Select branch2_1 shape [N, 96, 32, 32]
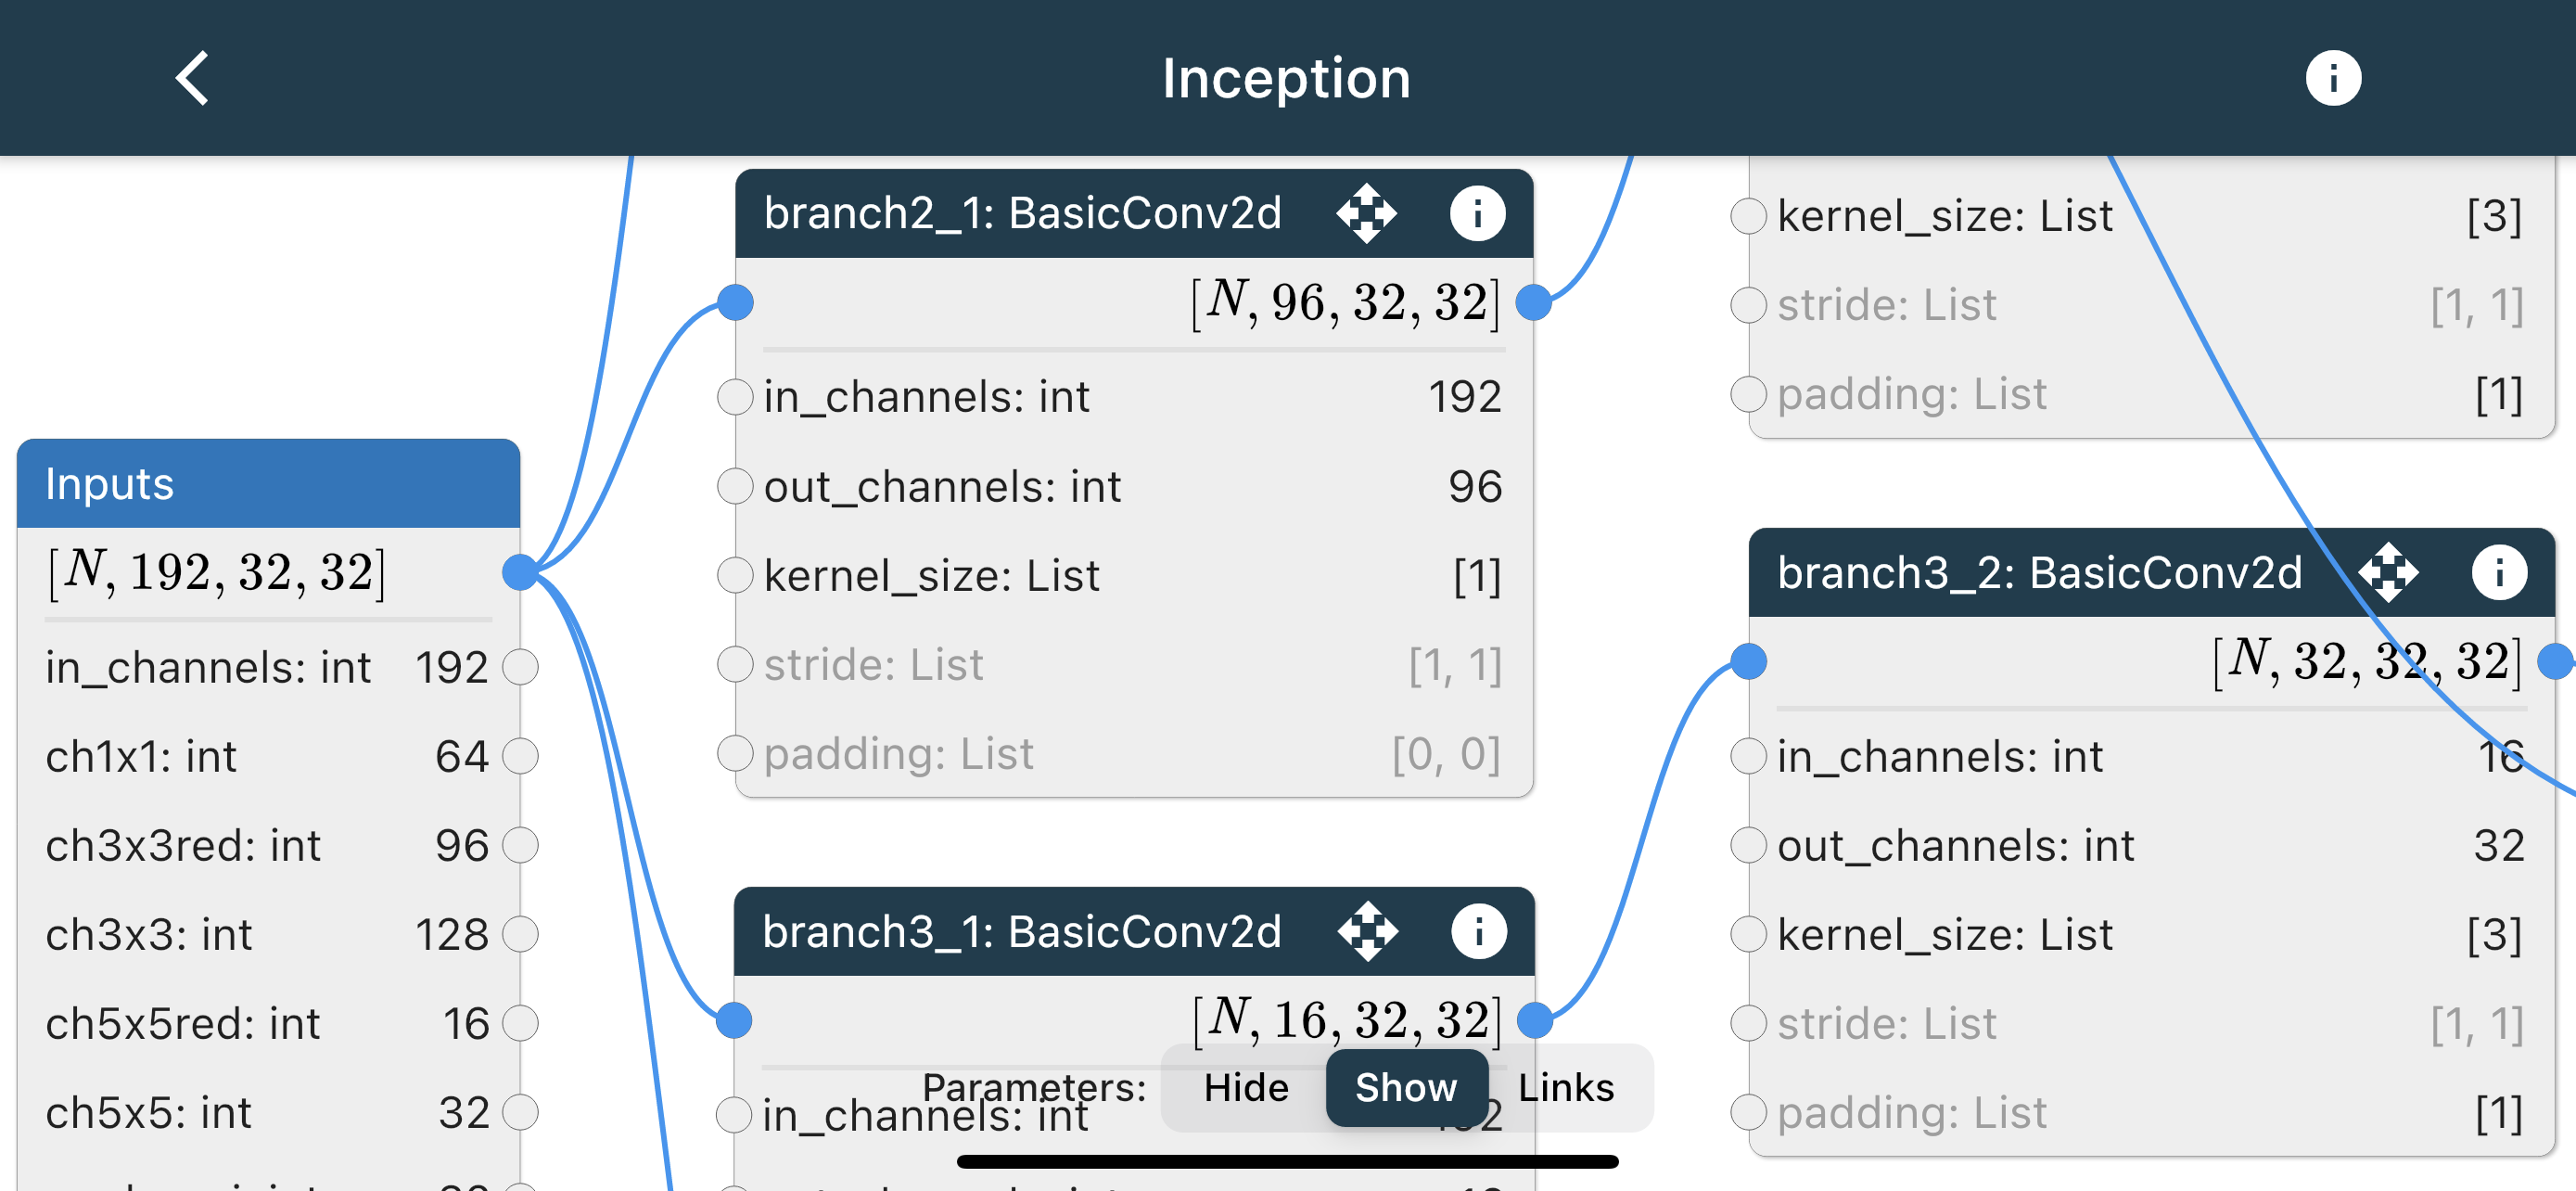The height and width of the screenshot is (1191, 2576). 1346,302
